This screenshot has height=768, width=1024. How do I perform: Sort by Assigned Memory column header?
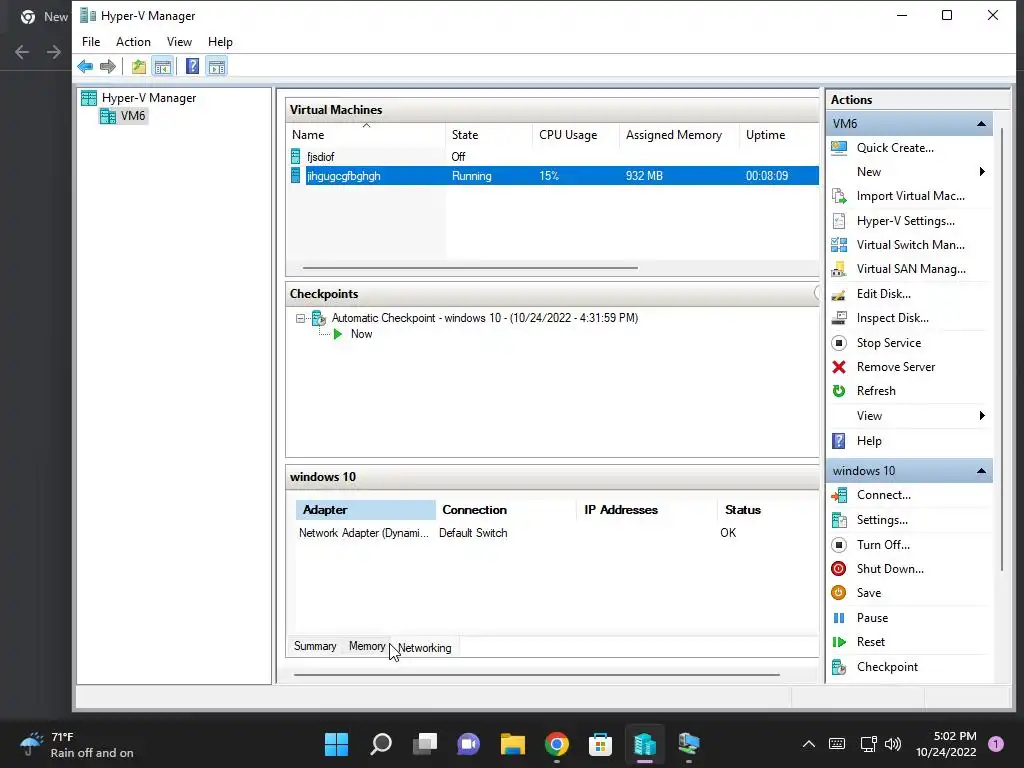click(679, 135)
